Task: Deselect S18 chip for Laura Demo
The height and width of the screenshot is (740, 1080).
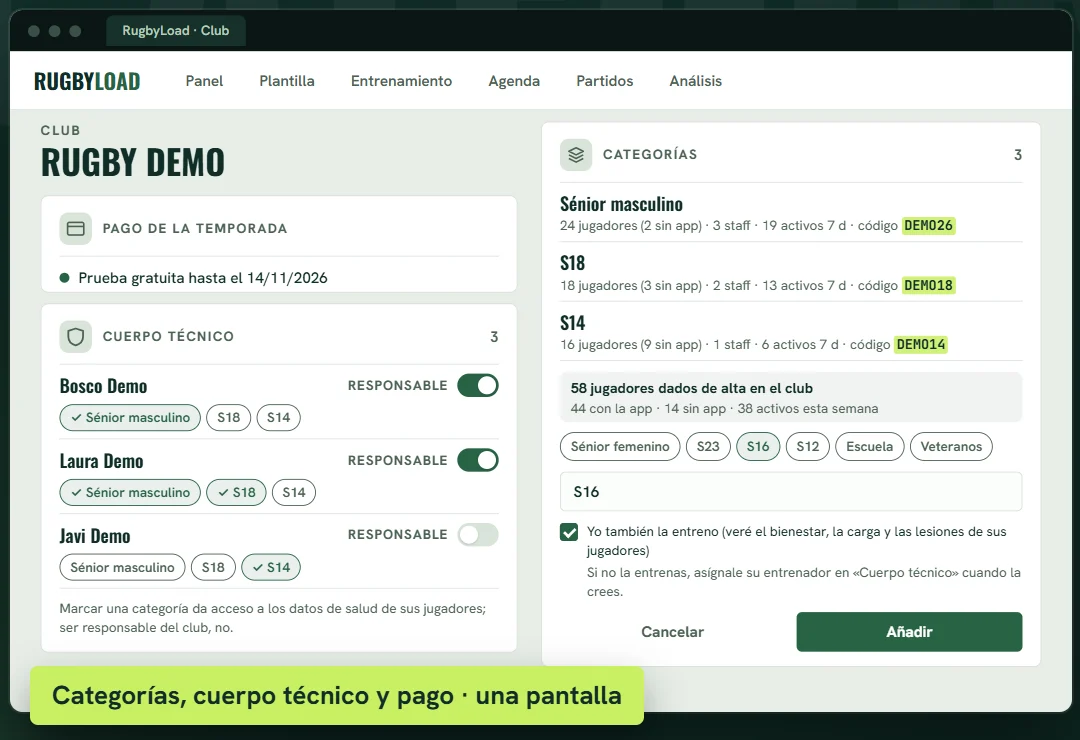Action: click(x=236, y=493)
